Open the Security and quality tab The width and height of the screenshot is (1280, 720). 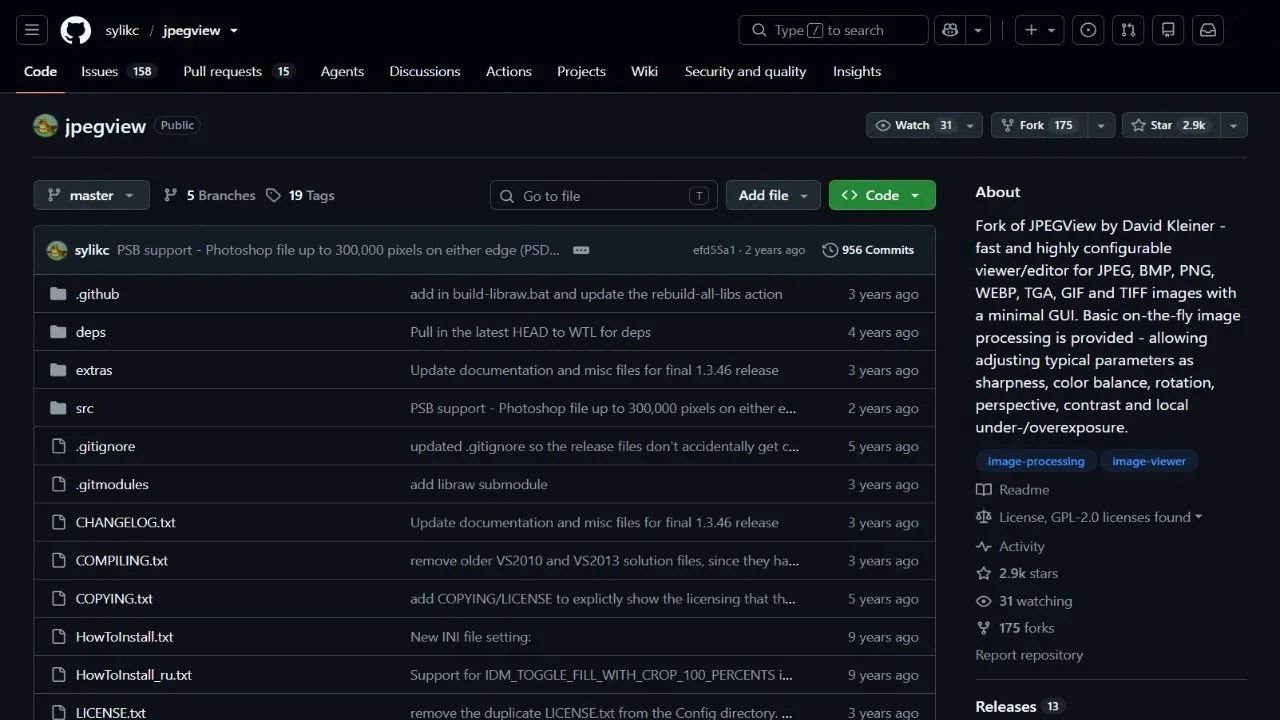click(x=745, y=71)
